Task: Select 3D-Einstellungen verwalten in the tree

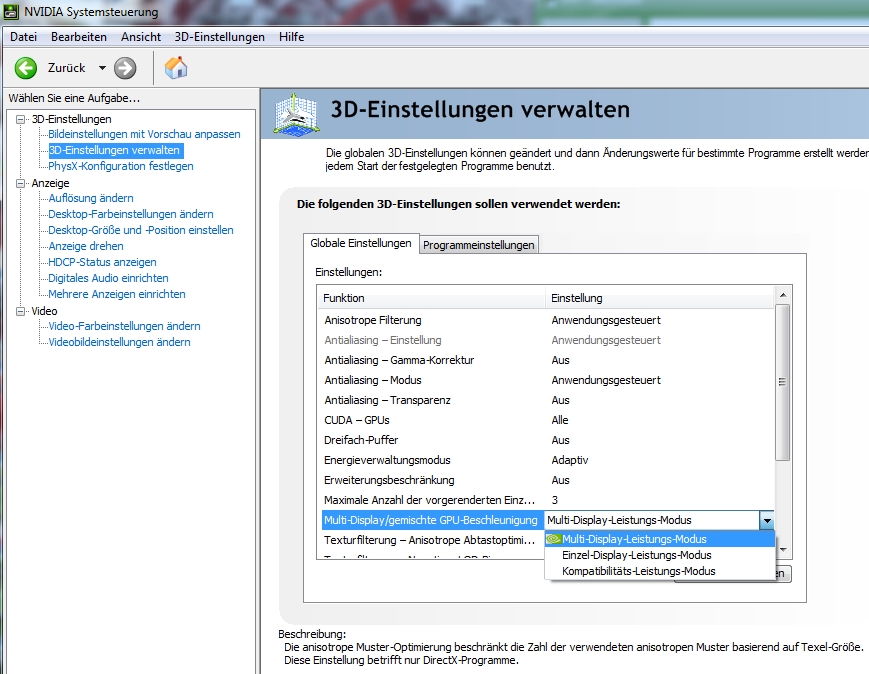Action: click(x=114, y=150)
